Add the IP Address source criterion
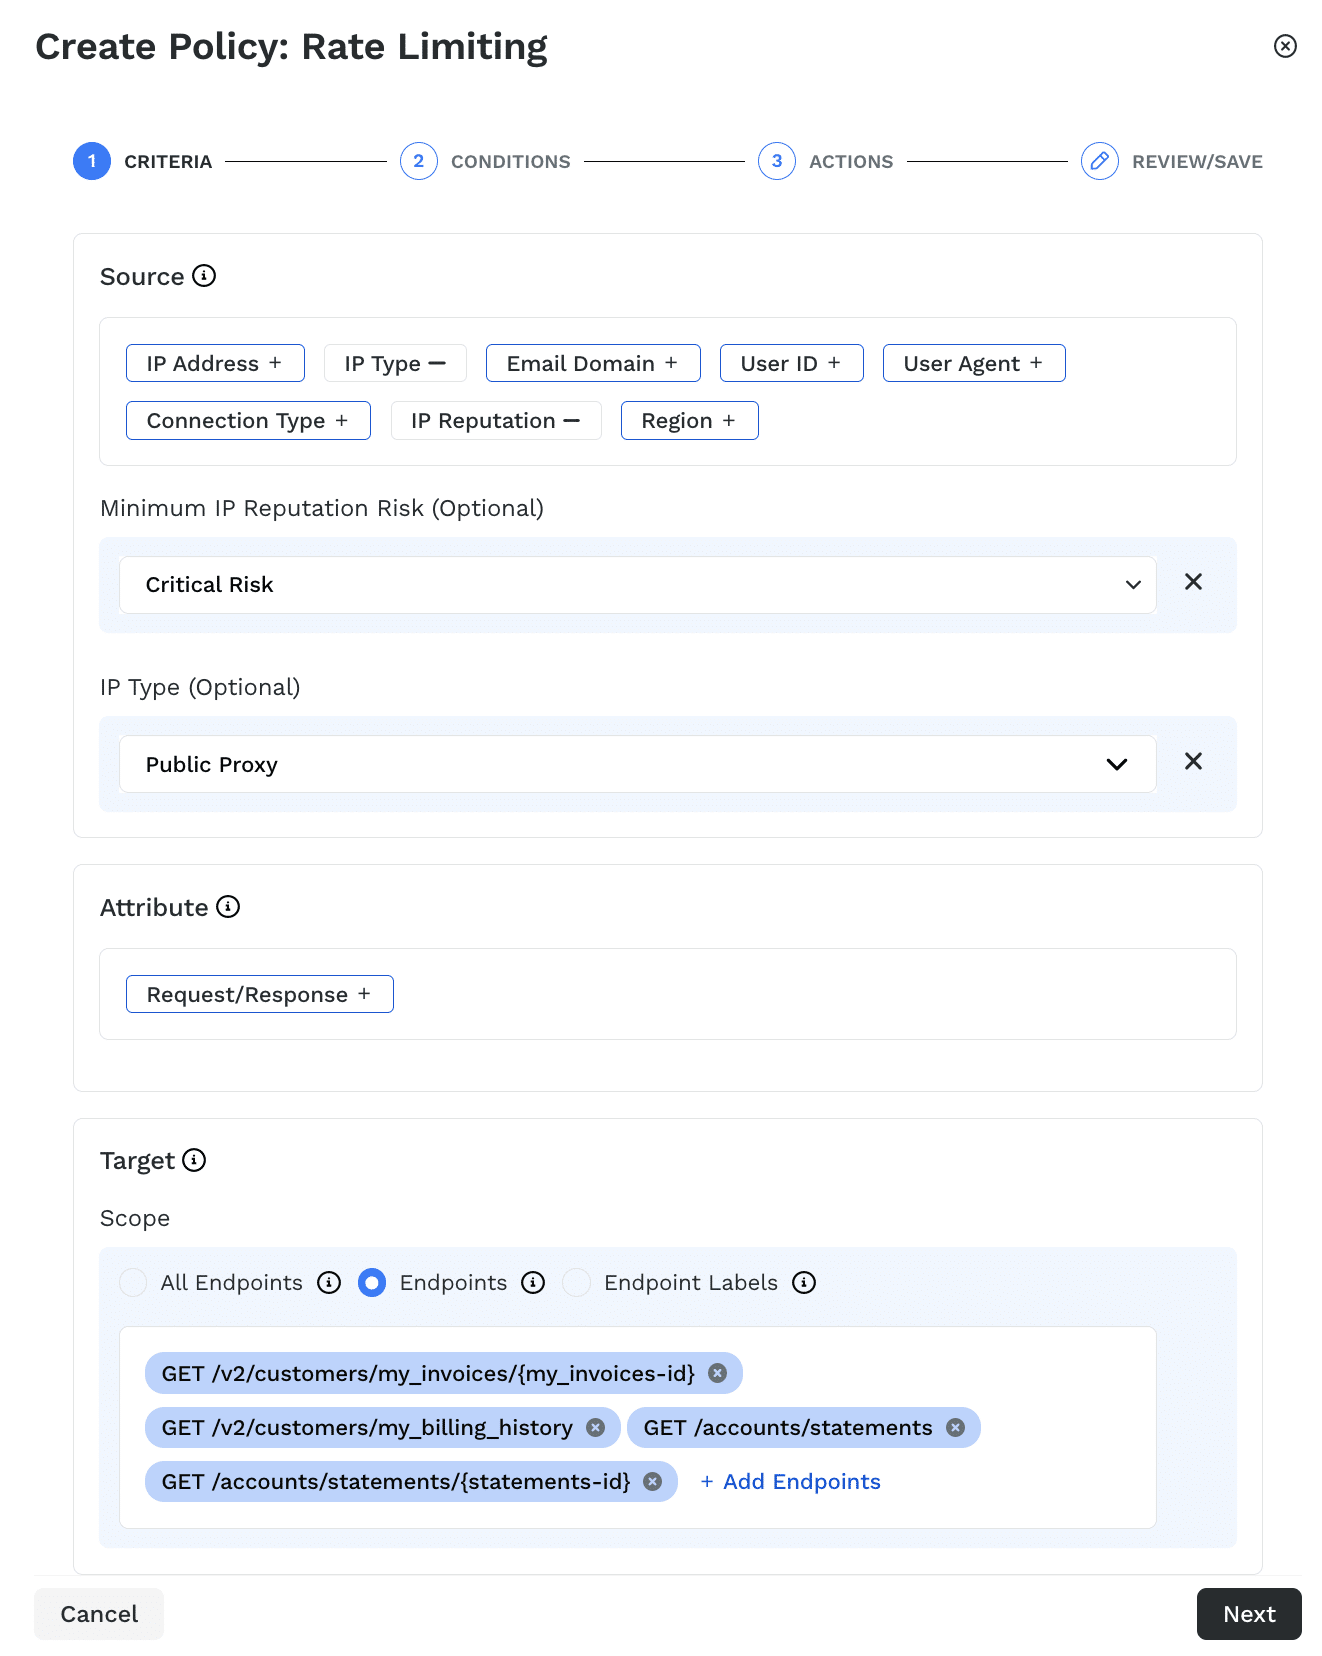Screen dimensions: 1322x1656 215,364
